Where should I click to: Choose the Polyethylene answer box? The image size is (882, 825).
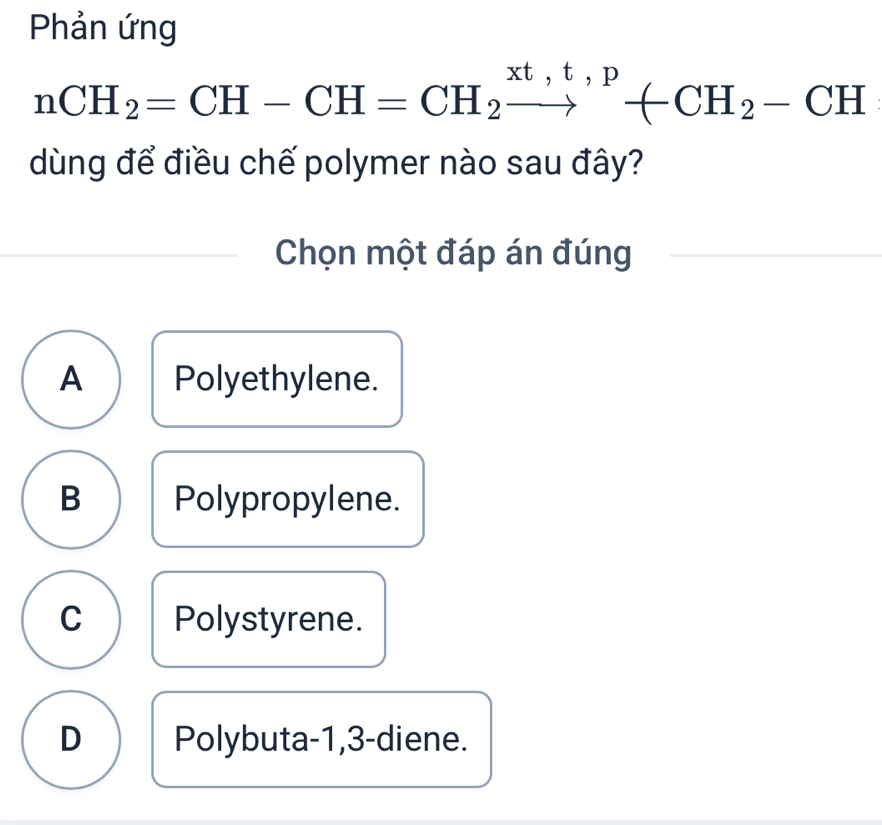tap(277, 379)
